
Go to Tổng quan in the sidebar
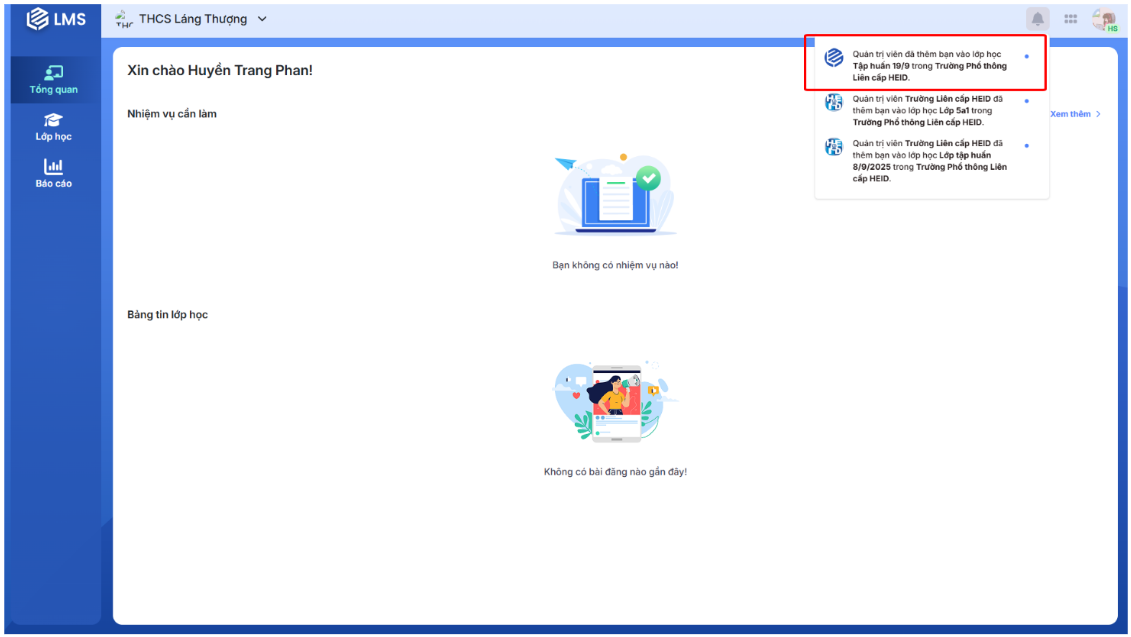[x=54, y=80]
